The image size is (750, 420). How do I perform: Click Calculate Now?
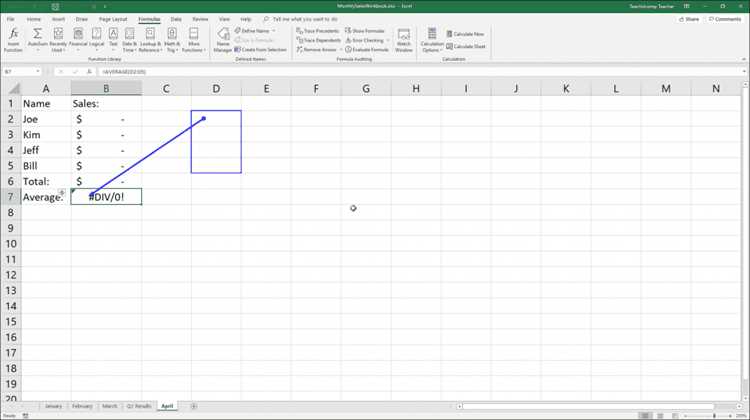point(465,34)
